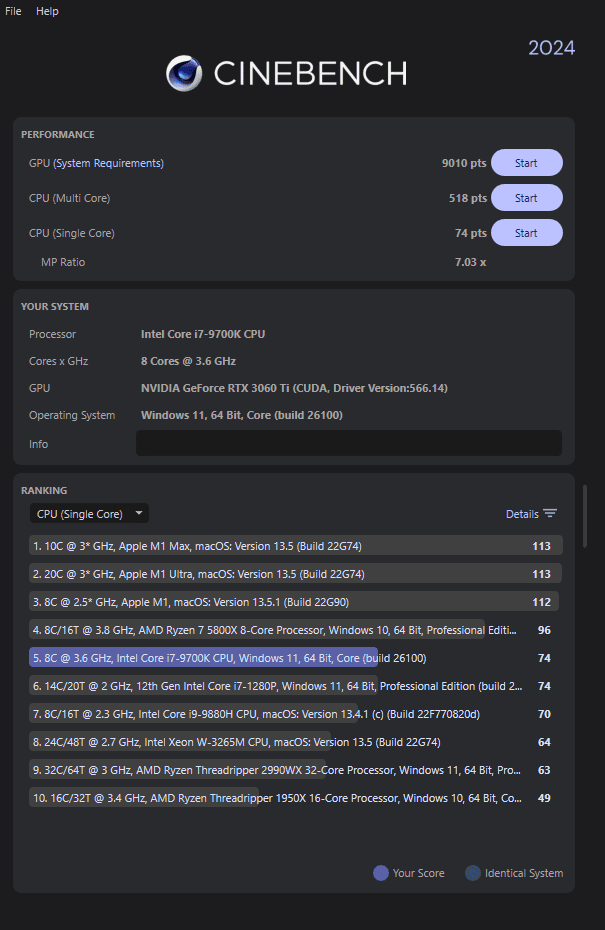Viewport: 605px width, 930px height.
Task: Click the 2024 version label
Action: point(552,48)
